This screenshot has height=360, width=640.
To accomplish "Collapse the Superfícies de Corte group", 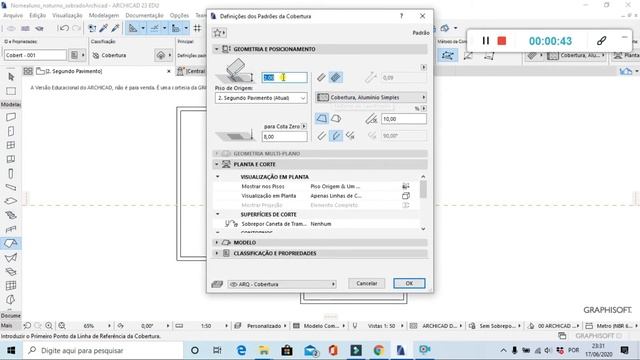I will coord(218,214).
